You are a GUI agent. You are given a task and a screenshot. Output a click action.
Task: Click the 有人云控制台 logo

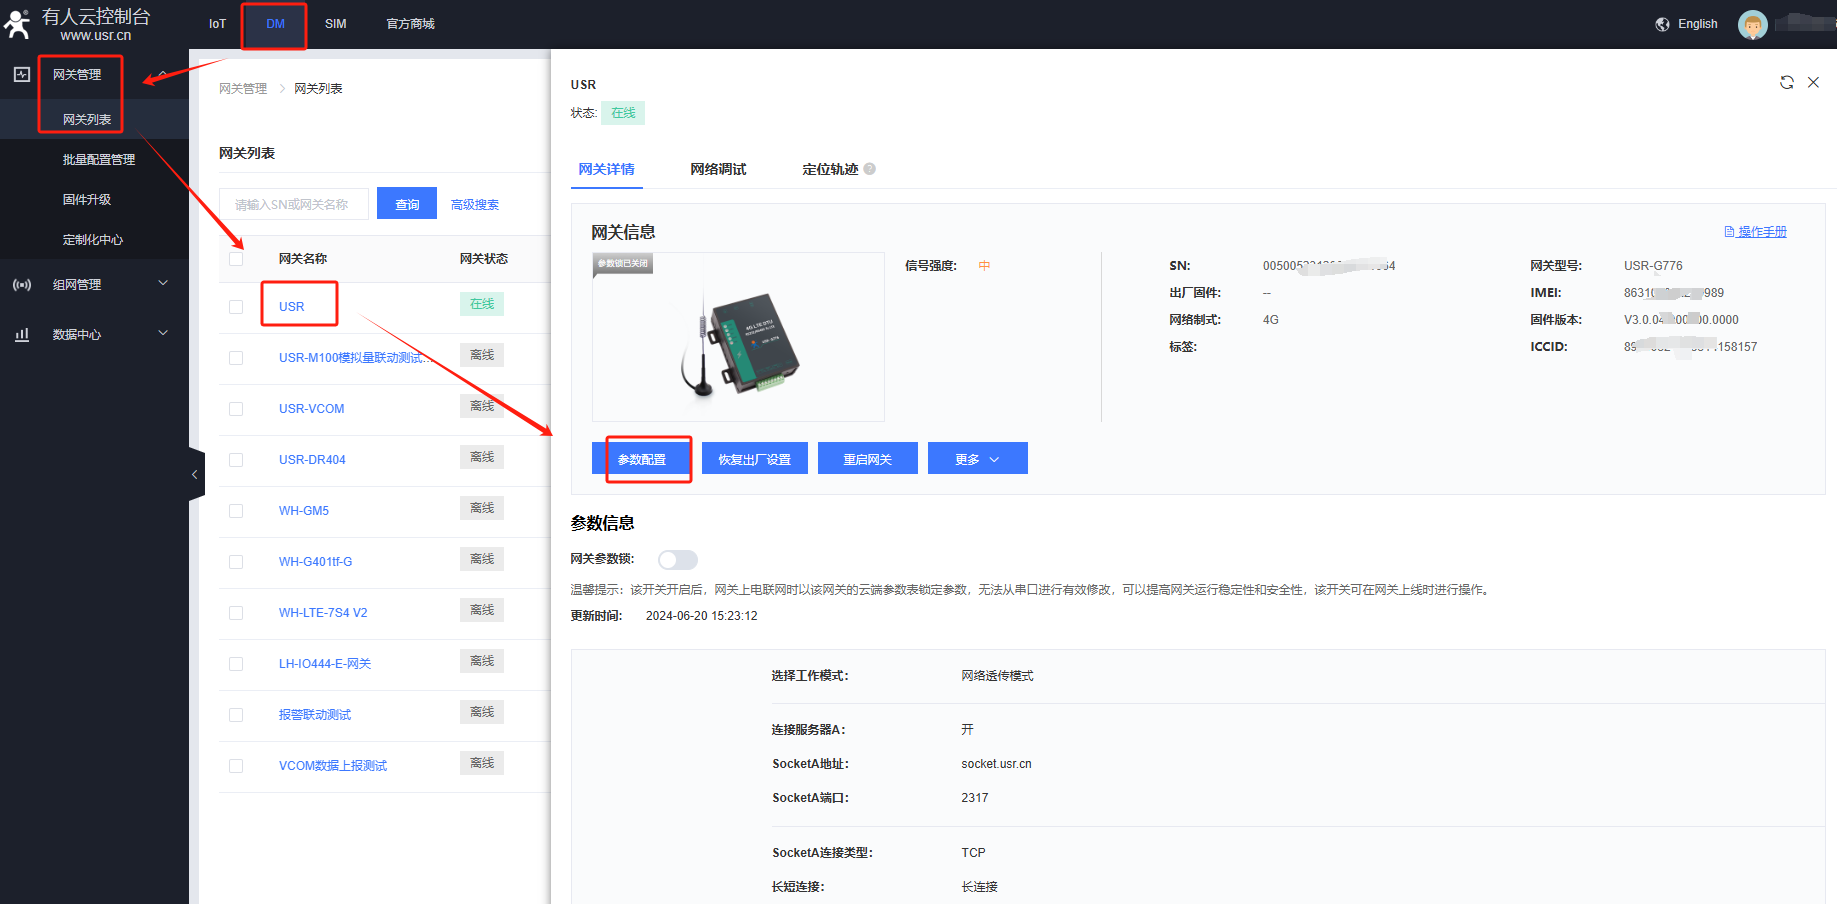(18, 24)
